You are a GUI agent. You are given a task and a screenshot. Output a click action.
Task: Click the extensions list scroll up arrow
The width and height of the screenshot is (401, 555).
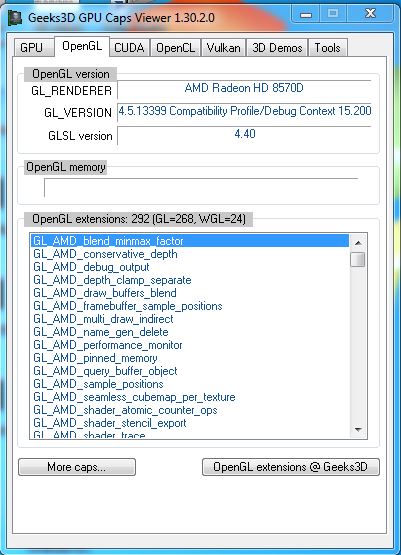[358, 243]
